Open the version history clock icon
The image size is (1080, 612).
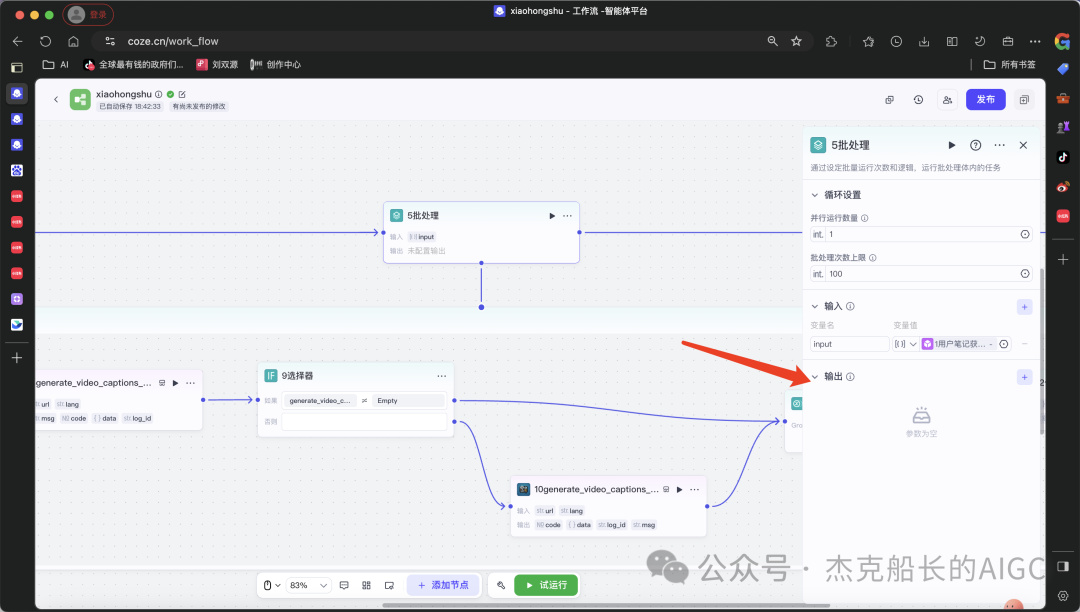[918, 100]
